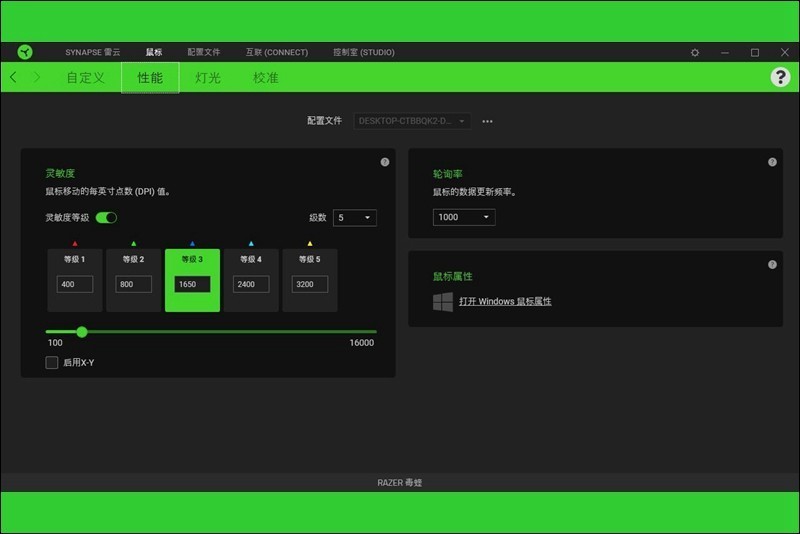Viewport: 800px width, 534px height.
Task: Open the help question mark button
Action: [780, 78]
